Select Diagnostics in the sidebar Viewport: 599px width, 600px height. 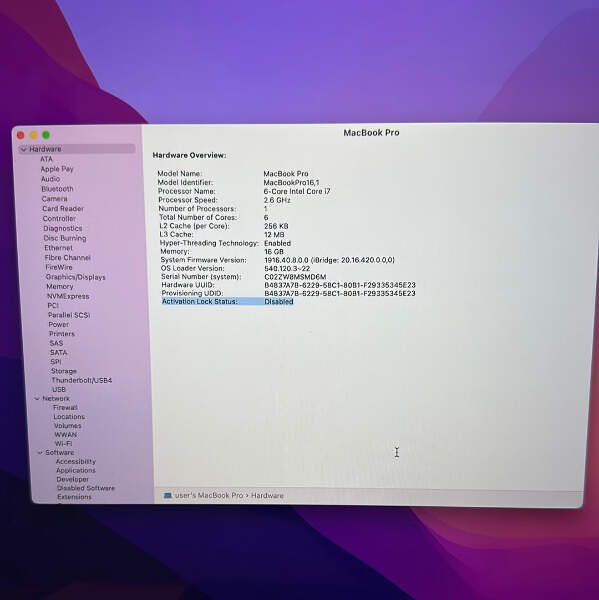pyautogui.click(x=62, y=228)
